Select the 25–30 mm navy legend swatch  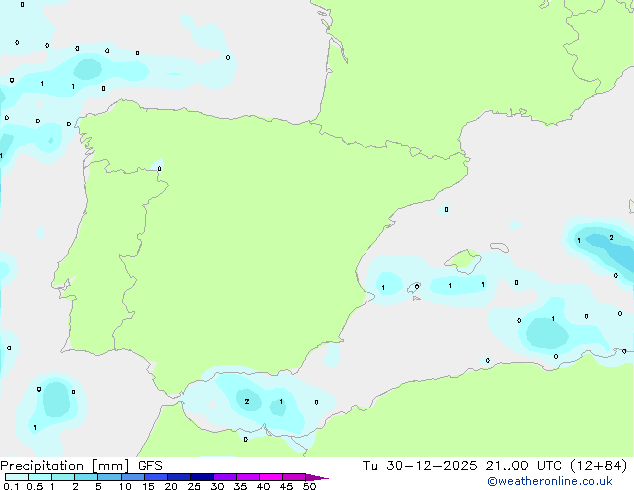click(202, 477)
